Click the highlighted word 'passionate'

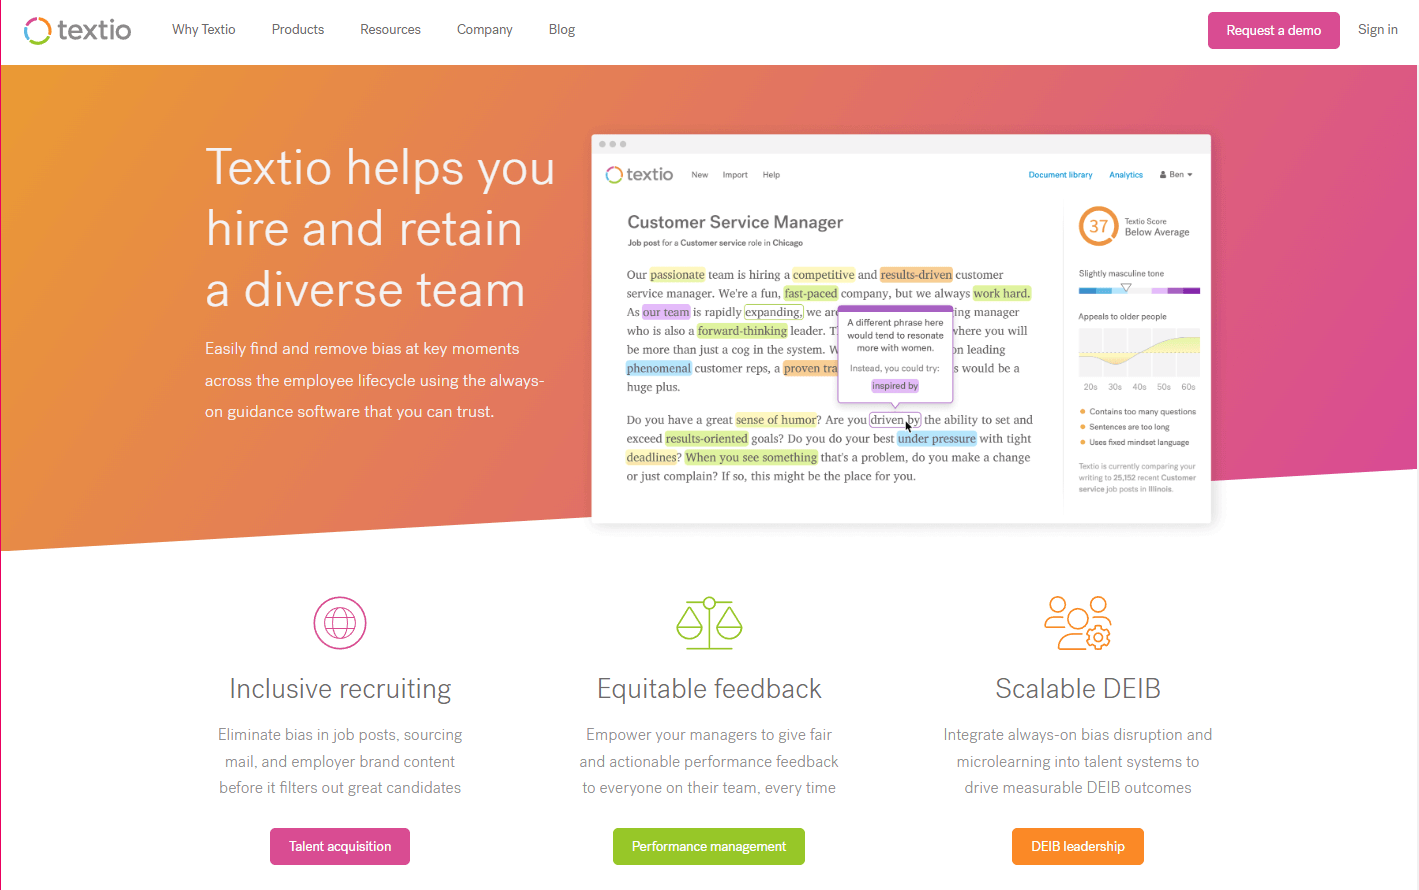678,275
